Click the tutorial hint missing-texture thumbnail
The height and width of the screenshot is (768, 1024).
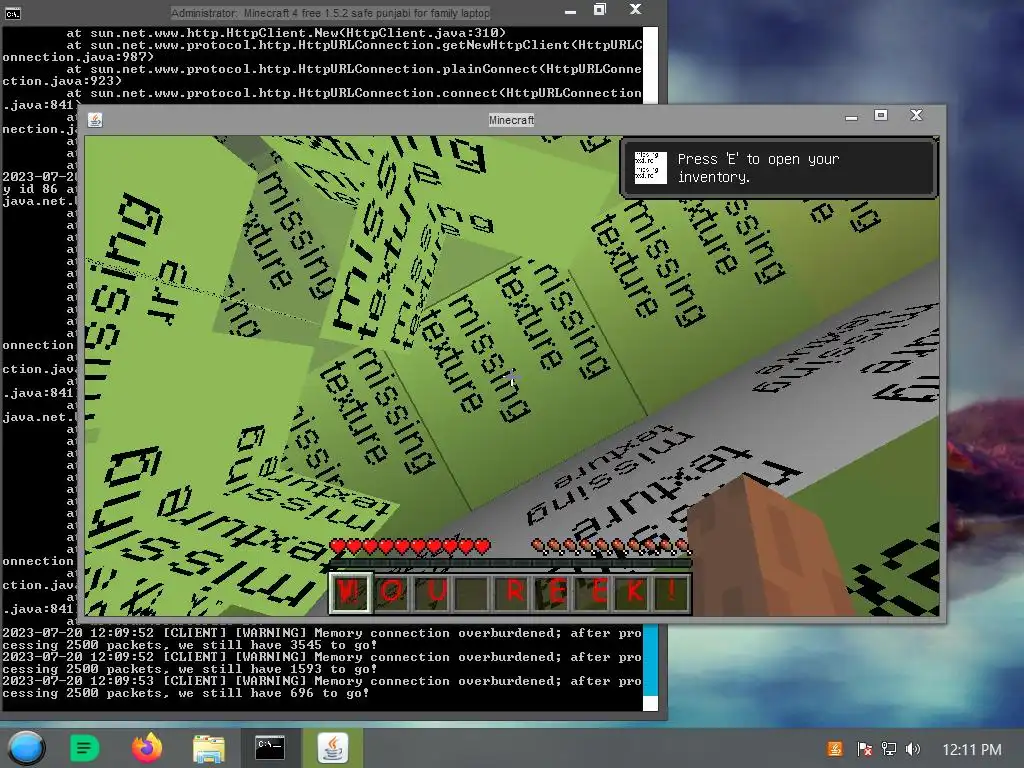pos(650,168)
